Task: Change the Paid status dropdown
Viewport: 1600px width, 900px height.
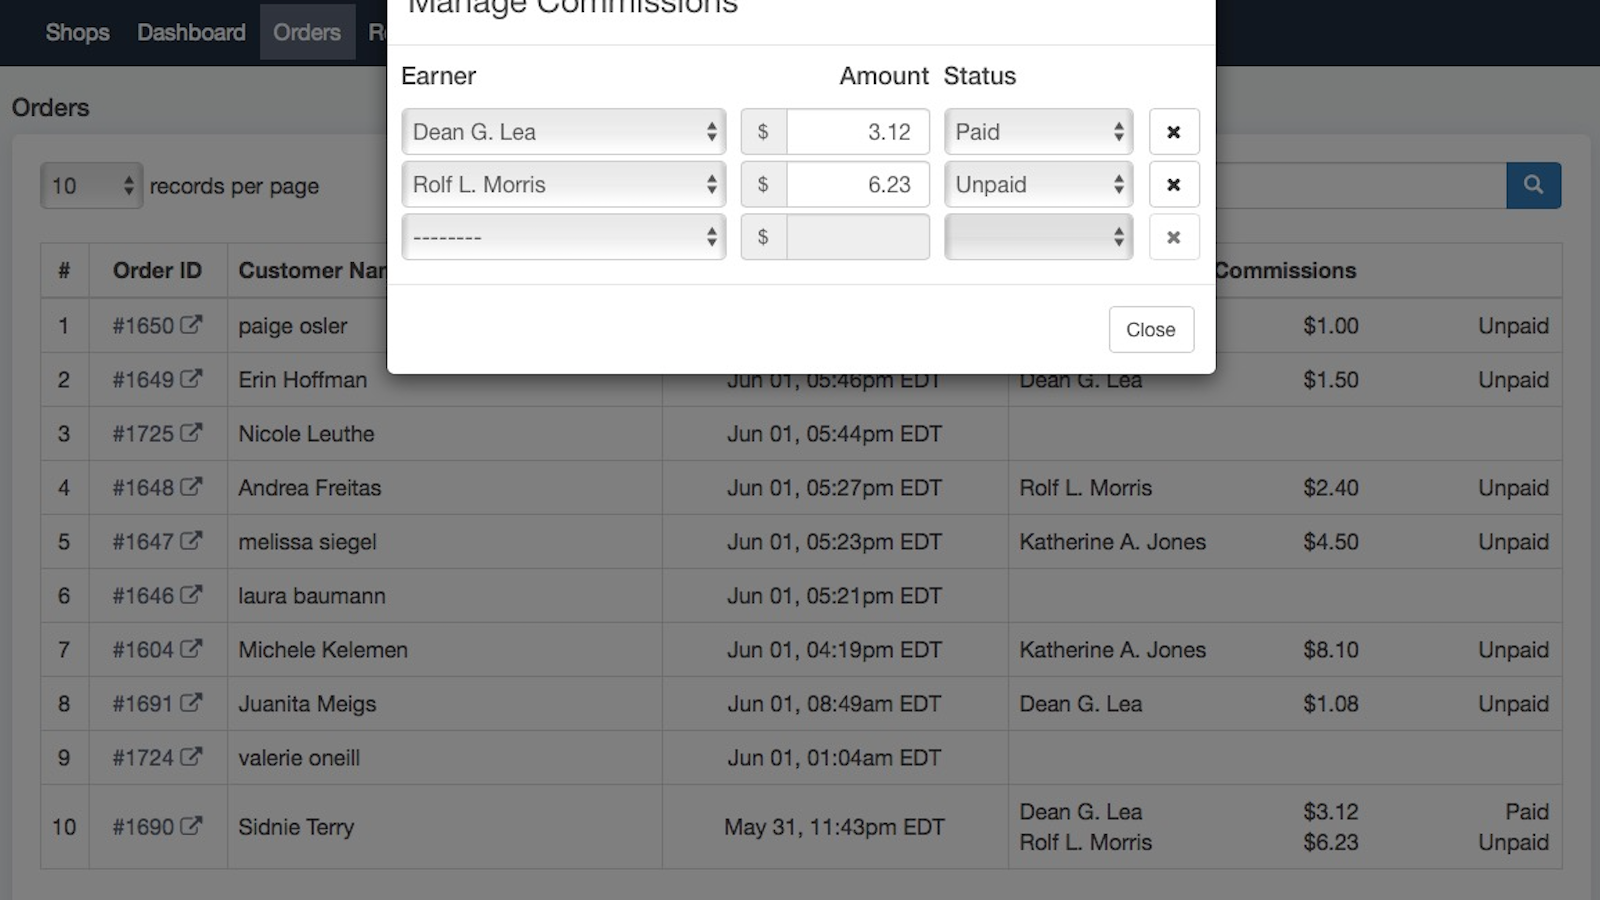Action: point(1038,132)
